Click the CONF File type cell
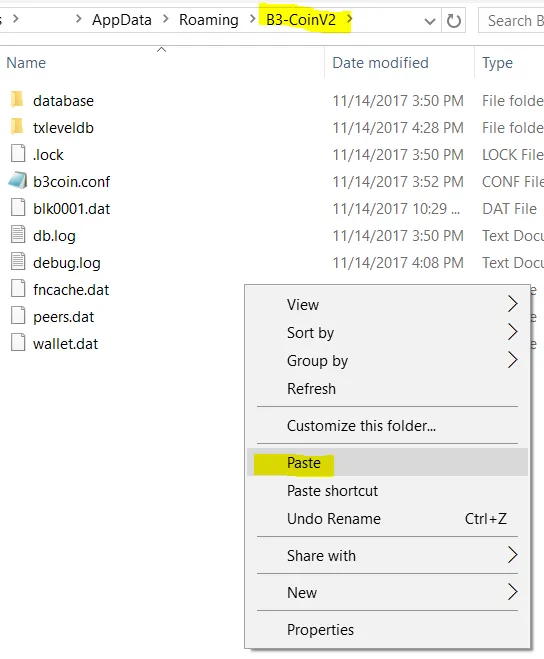Viewport: 544px width, 659px height. coord(513,182)
